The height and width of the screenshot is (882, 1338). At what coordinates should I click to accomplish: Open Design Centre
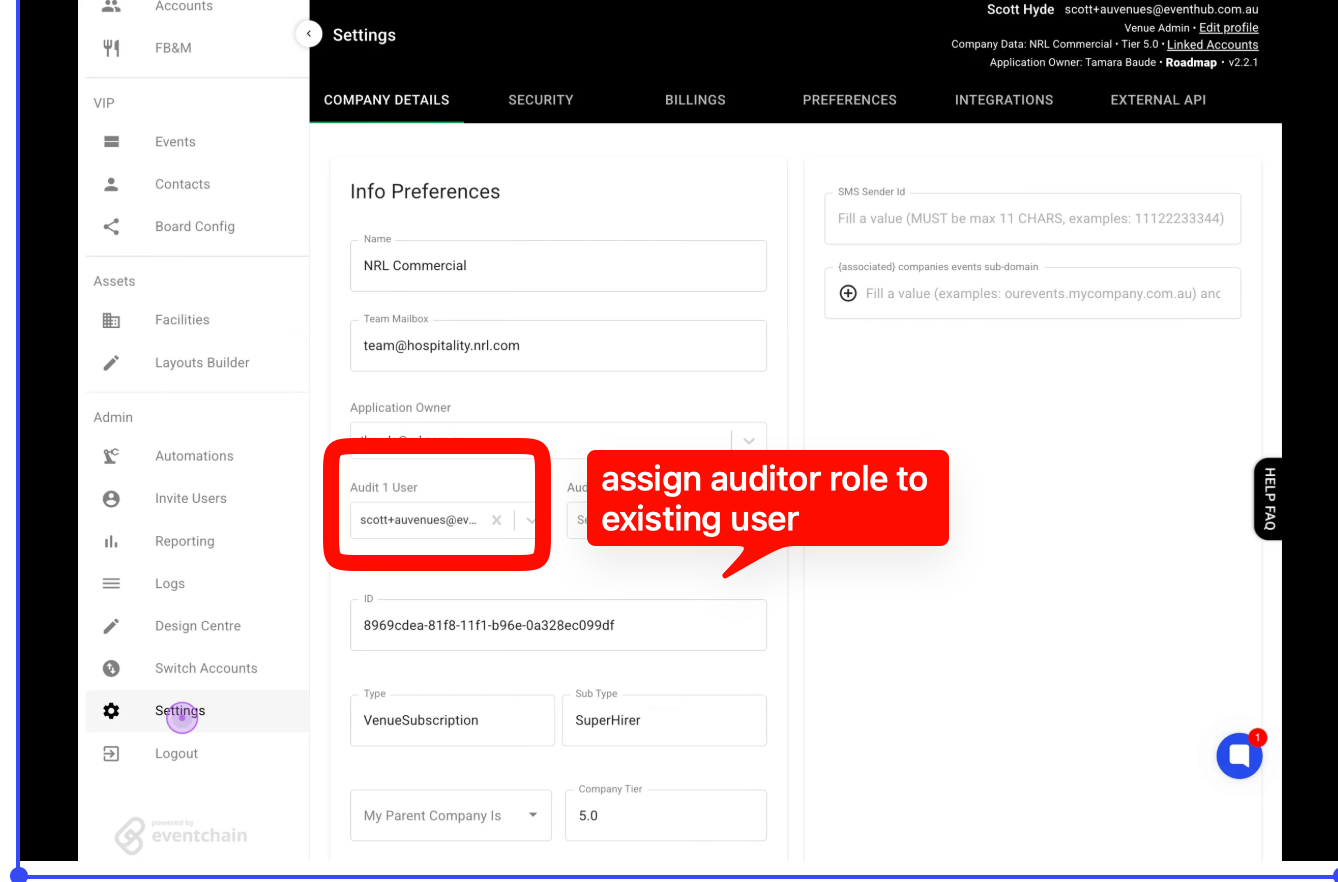pyautogui.click(x=197, y=626)
